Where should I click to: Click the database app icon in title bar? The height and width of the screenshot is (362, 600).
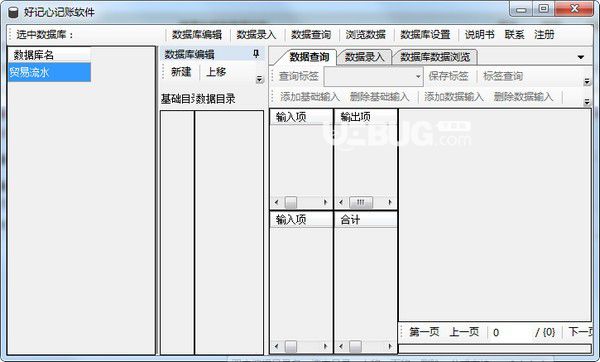(13, 12)
